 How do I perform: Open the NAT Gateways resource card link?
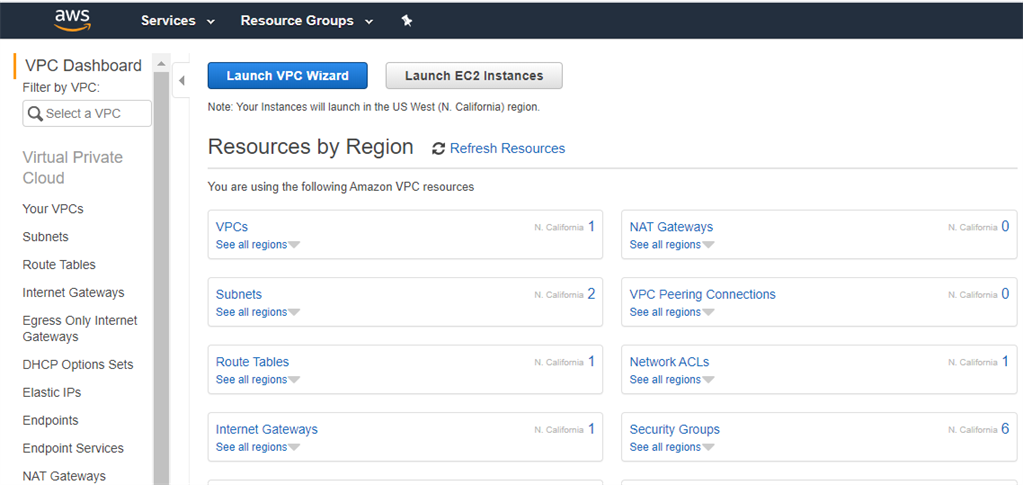click(x=671, y=227)
